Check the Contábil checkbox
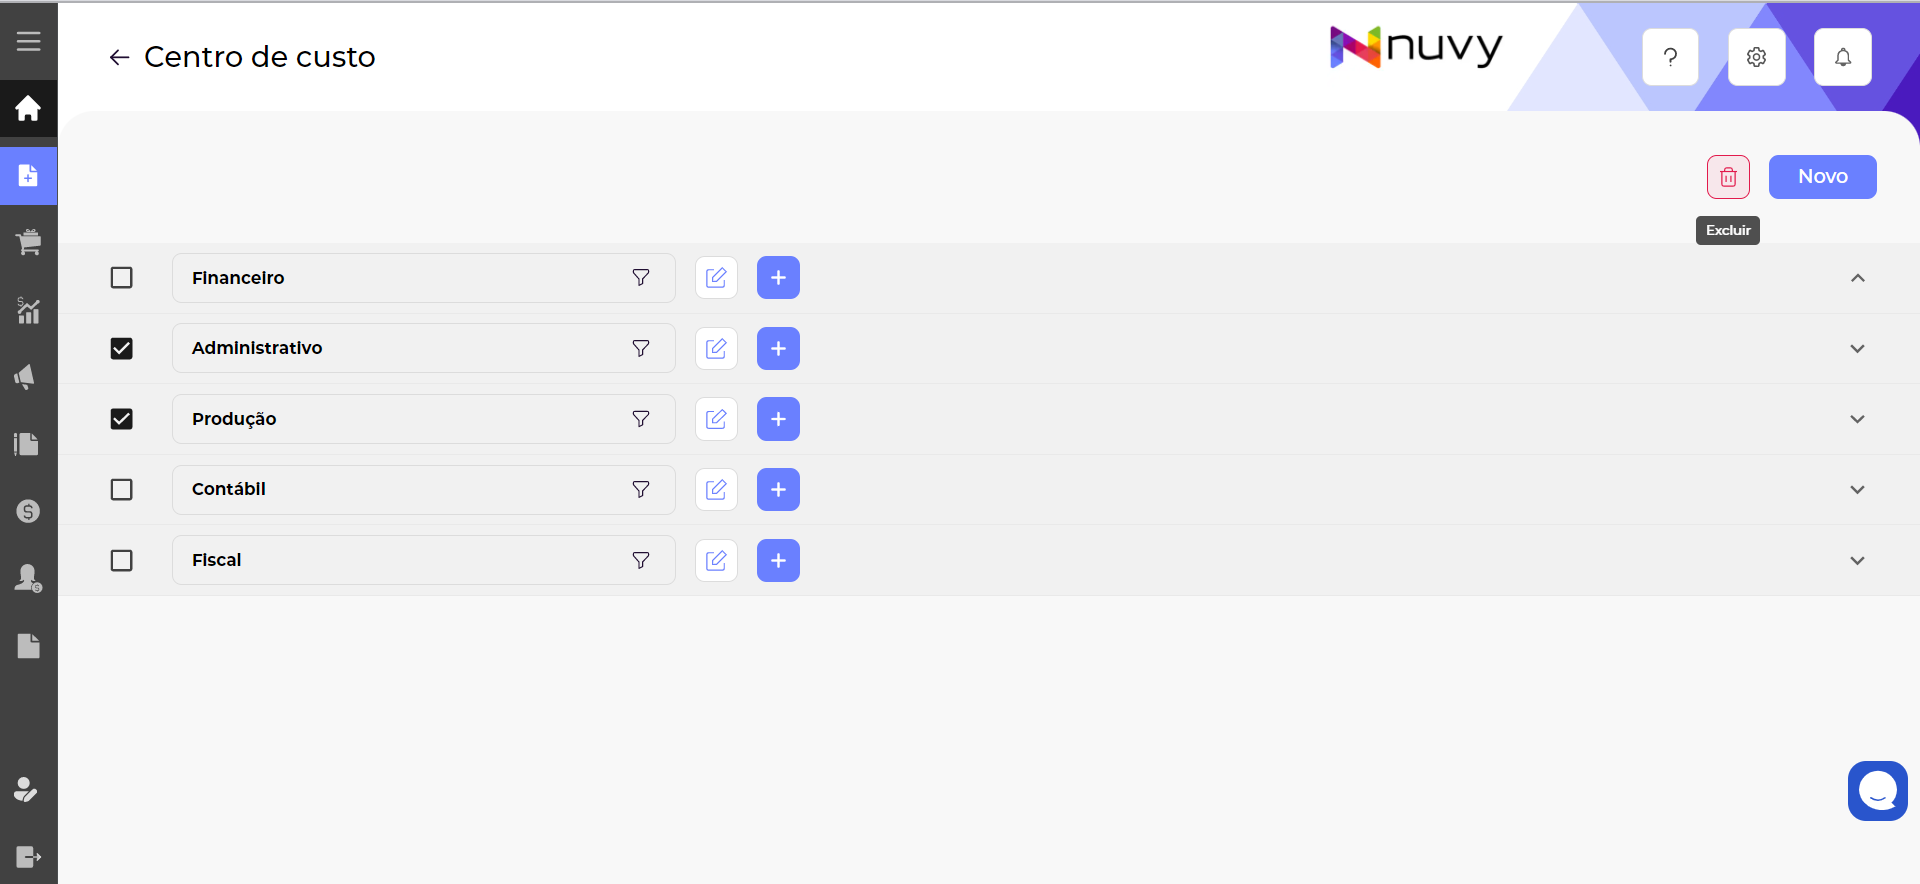 click(x=121, y=489)
